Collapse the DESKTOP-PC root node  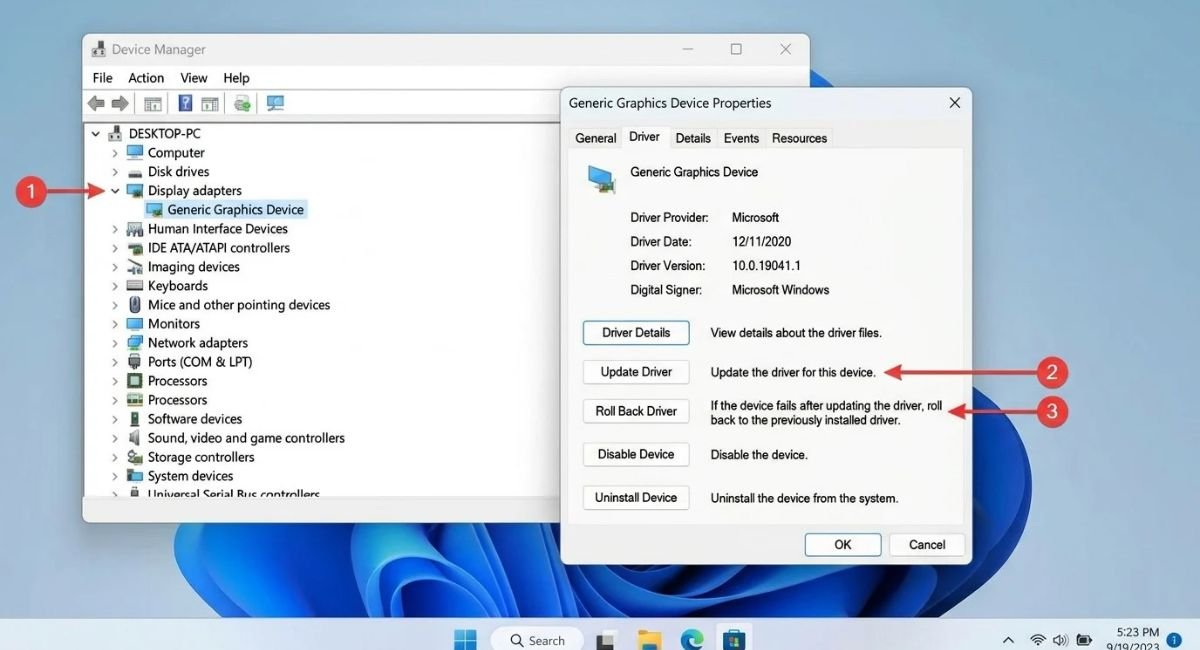pos(96,134)
